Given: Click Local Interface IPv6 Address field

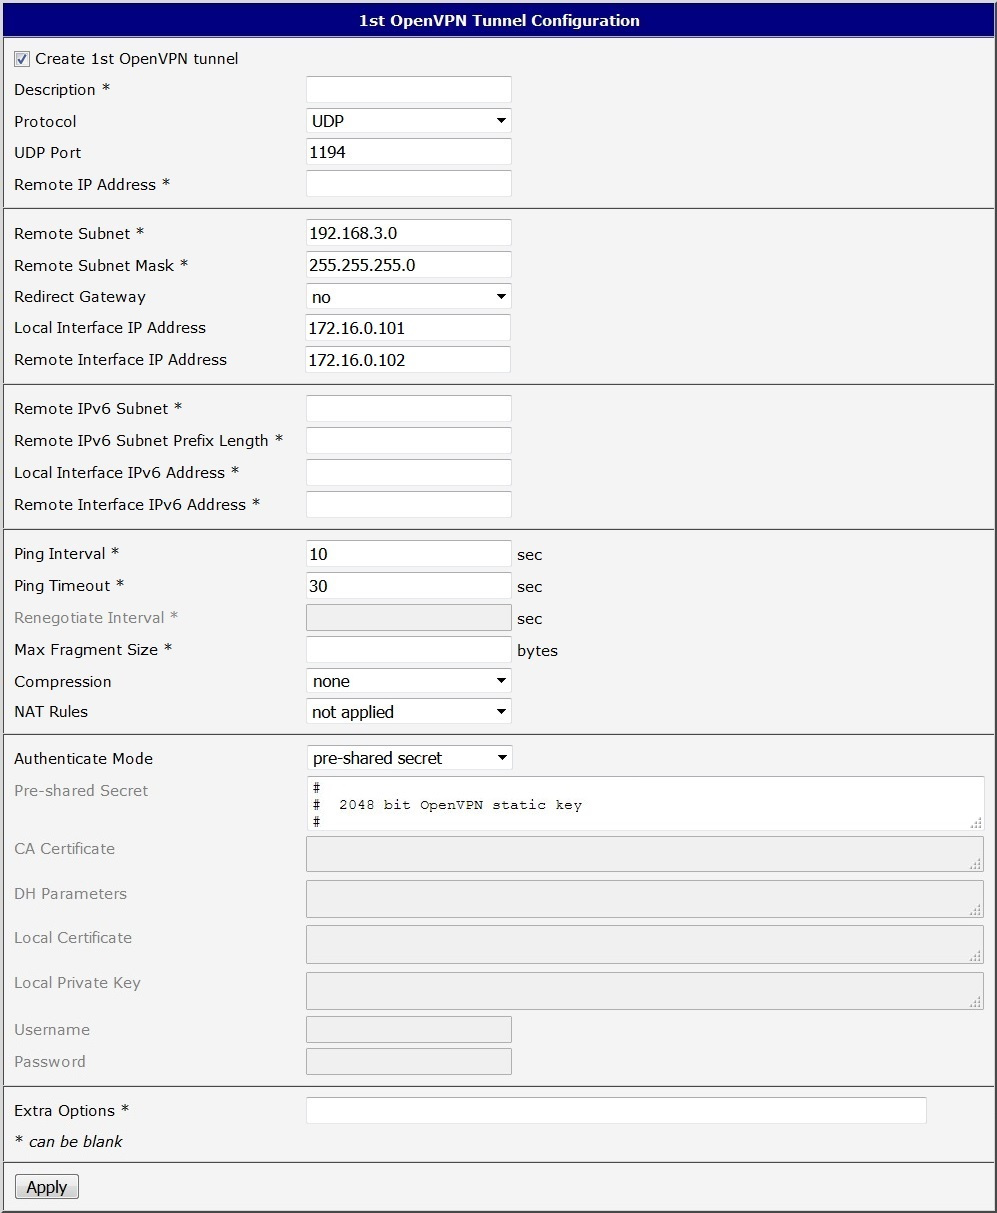Looking at the screenshot, I should pos(408,472).
